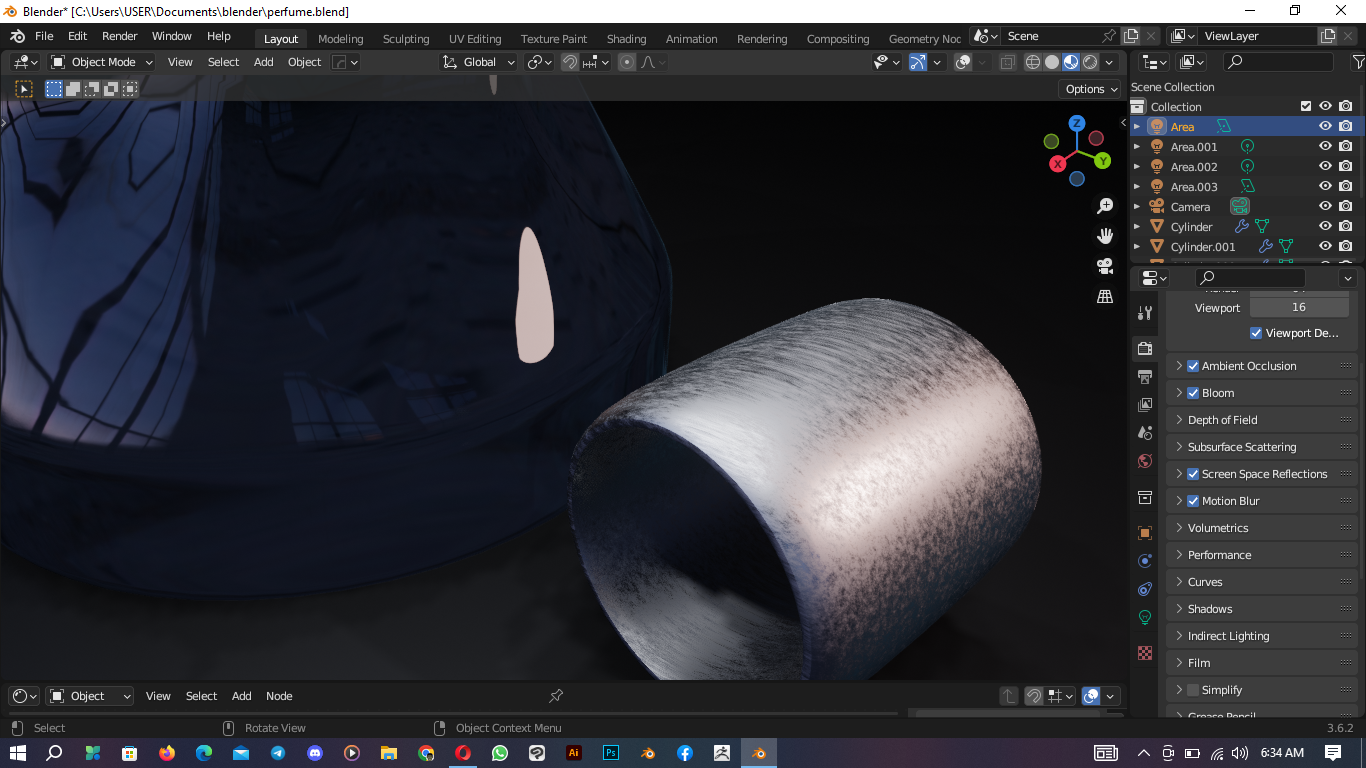Uncheck the Ambient Occlusion checkbox
Screen dimensions: 1366x768
[1193, 366]
